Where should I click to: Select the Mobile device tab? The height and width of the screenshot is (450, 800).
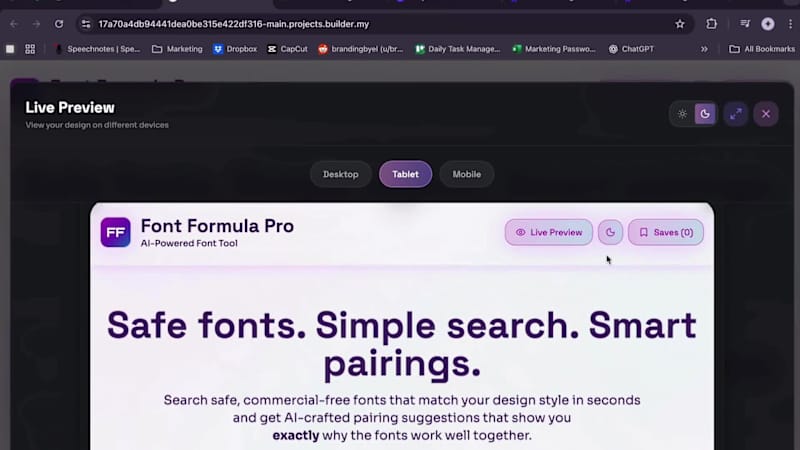(x=466, y=174)
